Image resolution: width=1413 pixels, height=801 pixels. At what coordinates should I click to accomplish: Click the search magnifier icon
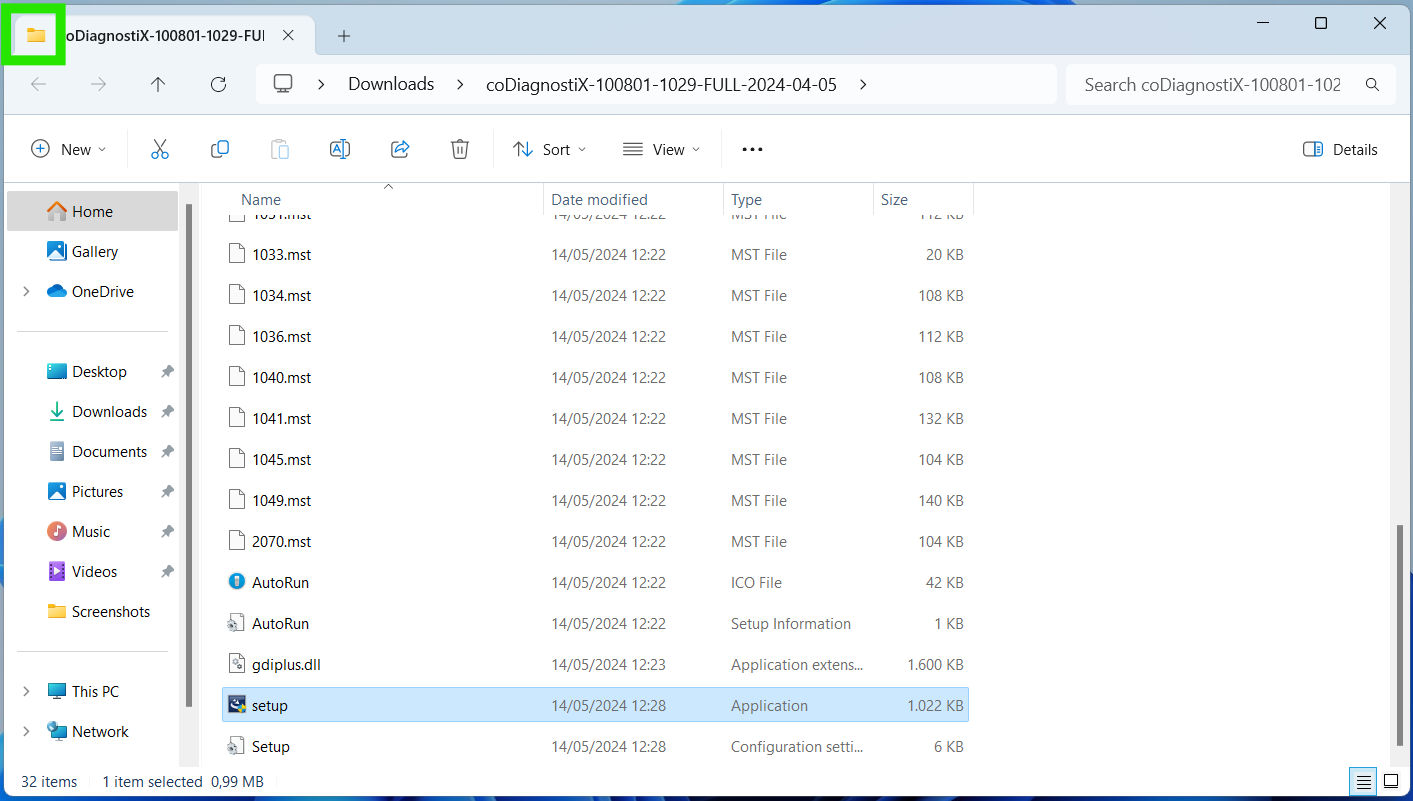(x=1373, y=85)
